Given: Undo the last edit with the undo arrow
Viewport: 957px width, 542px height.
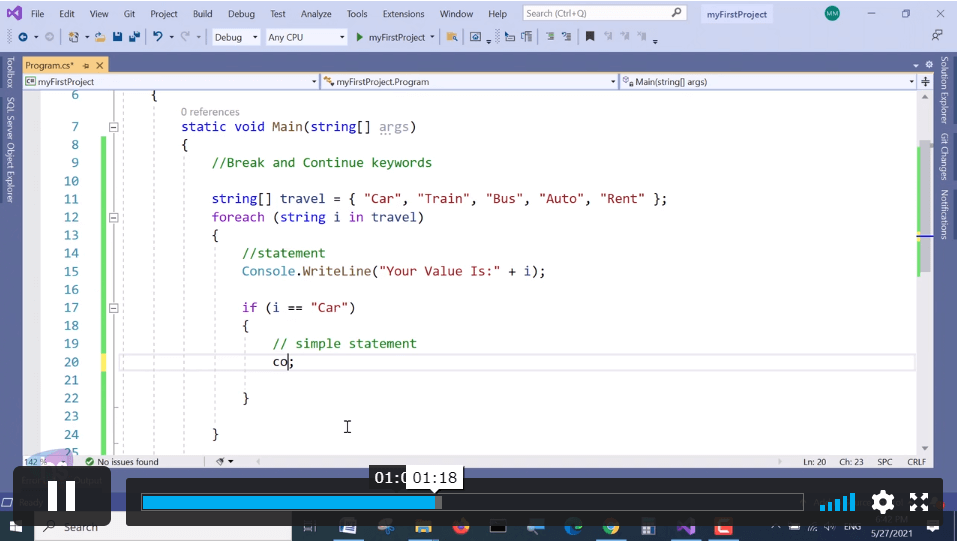Looking at the screenshot, I should pyautogui.click(x=157, y=37).
